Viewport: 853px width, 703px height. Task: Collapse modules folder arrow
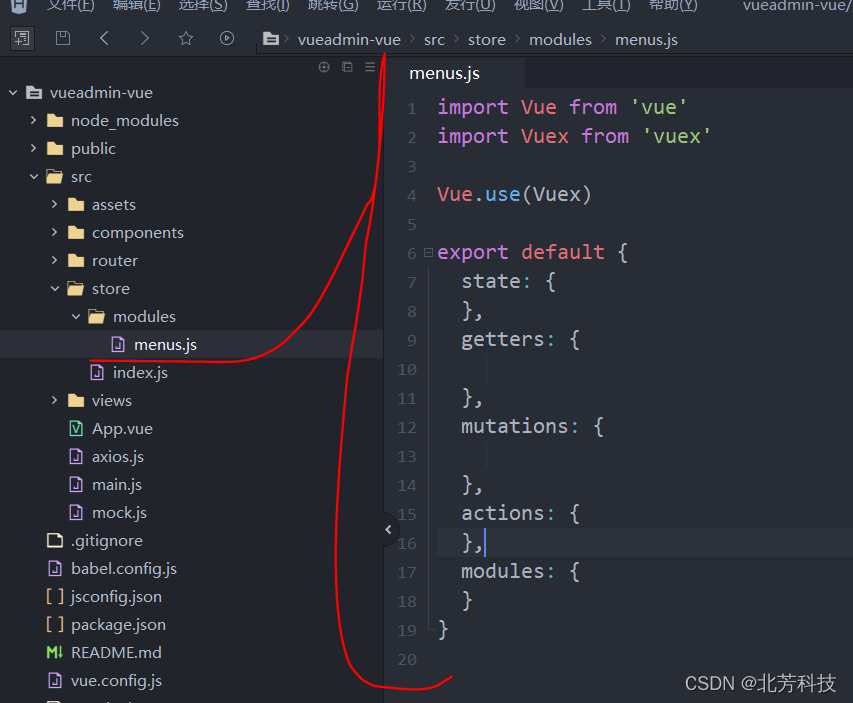pyautogui.click(x=76, y=316)
